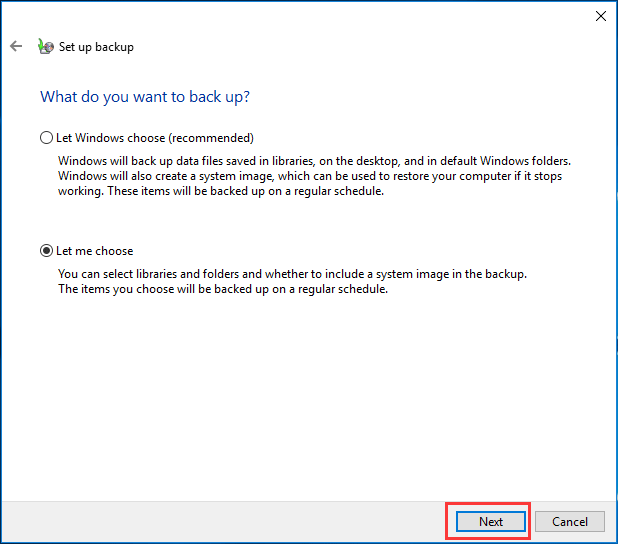Image resolution: width=618 pixels, height=544 pixels.
Task: Select Let Windows choose (recommended) option
Action: point(147,138)
